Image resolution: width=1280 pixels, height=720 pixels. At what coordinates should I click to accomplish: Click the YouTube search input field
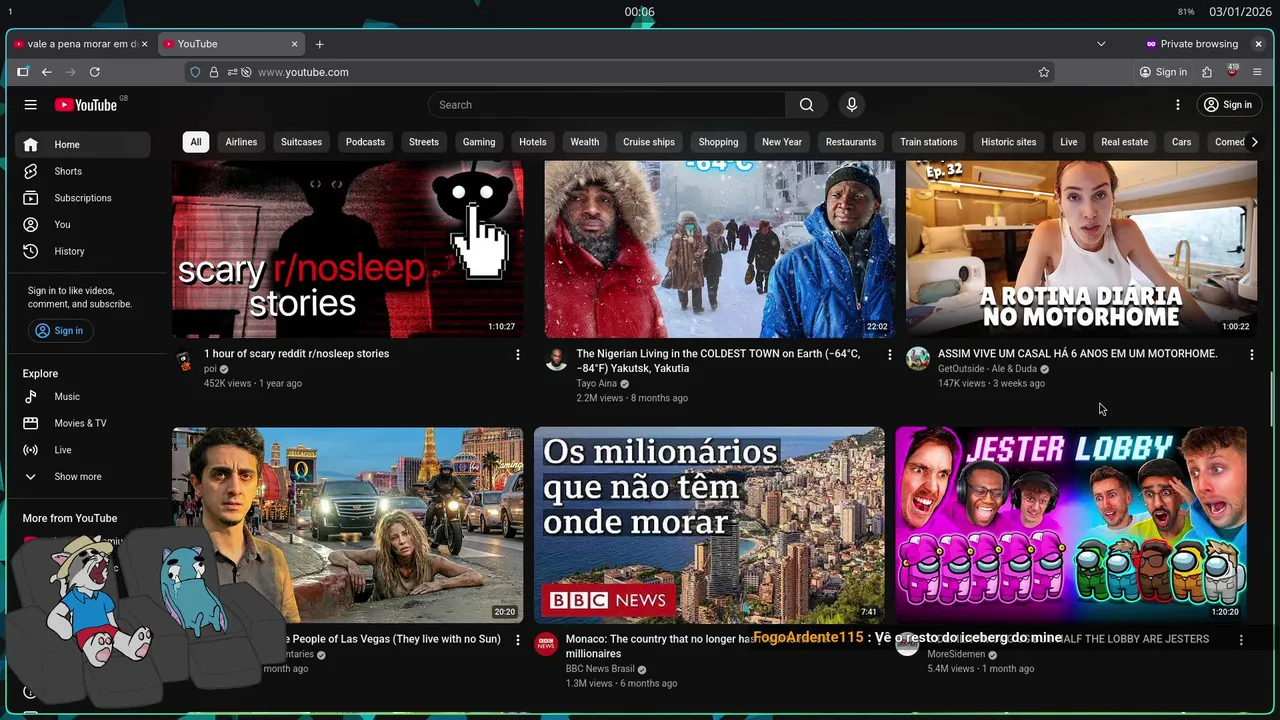(607, 105)
